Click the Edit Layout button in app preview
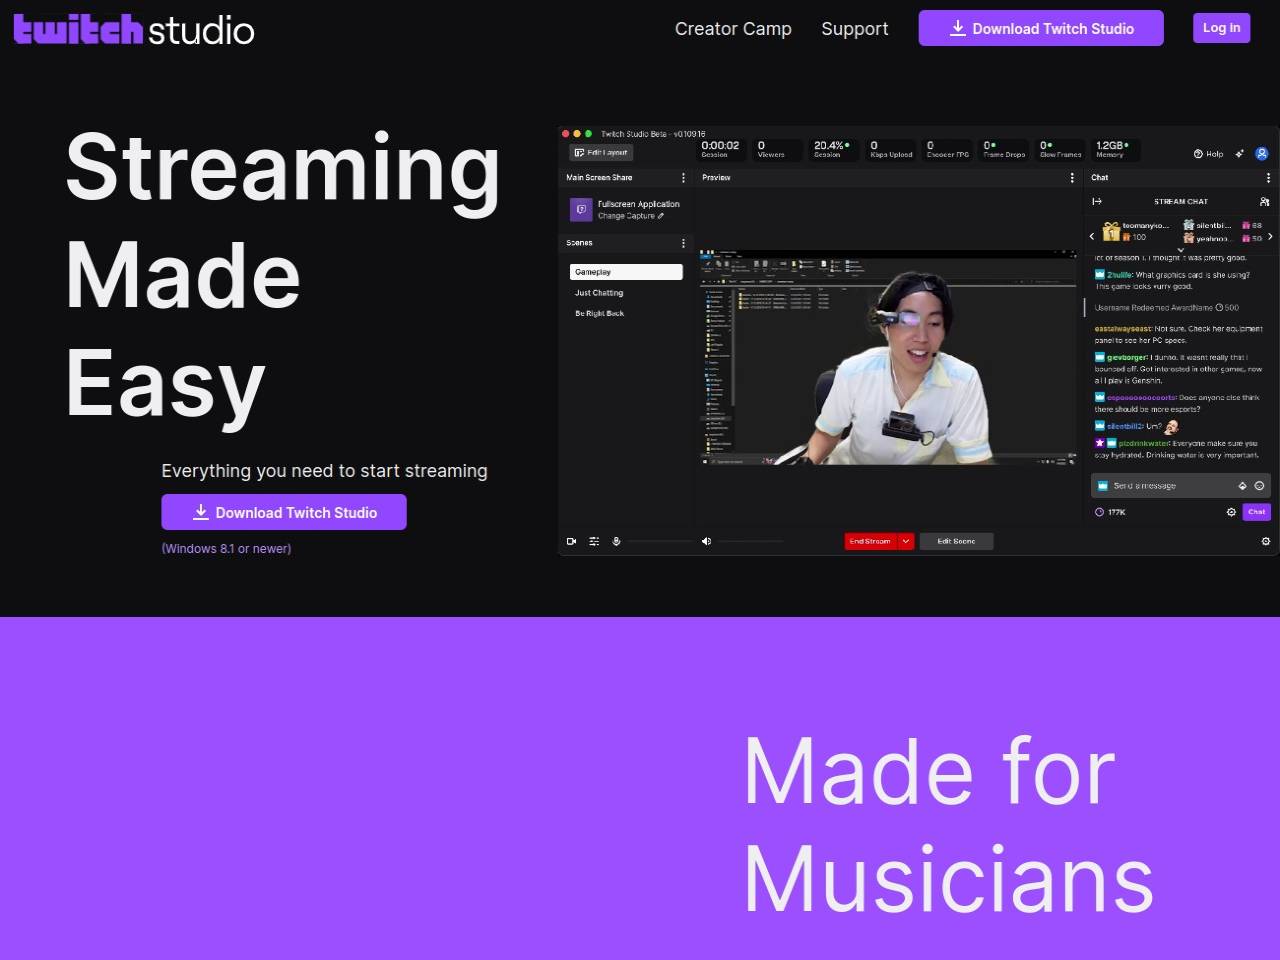This screenshot has width=1280, height=960. click(x=601, y=152)
